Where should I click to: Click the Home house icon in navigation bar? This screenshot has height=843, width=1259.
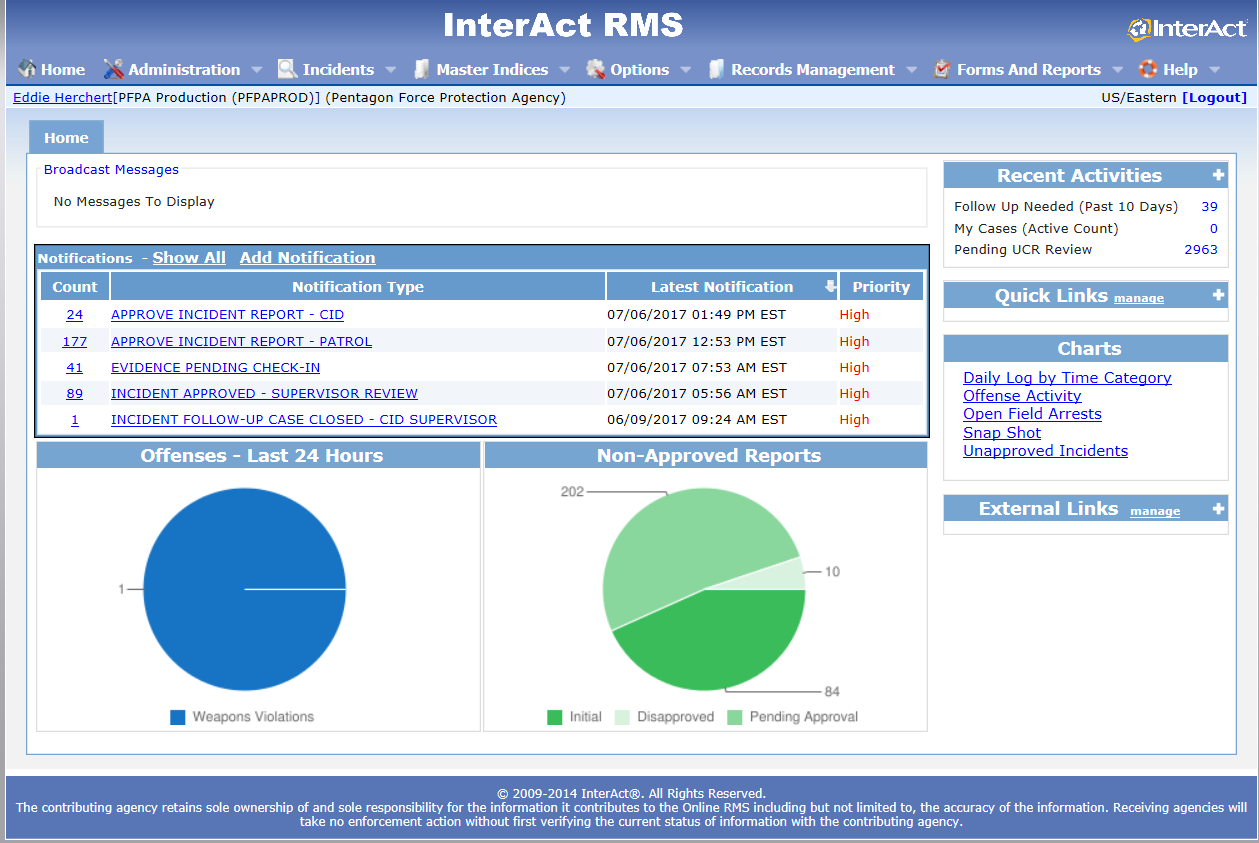pyautogui.click(x=27, y=69)
